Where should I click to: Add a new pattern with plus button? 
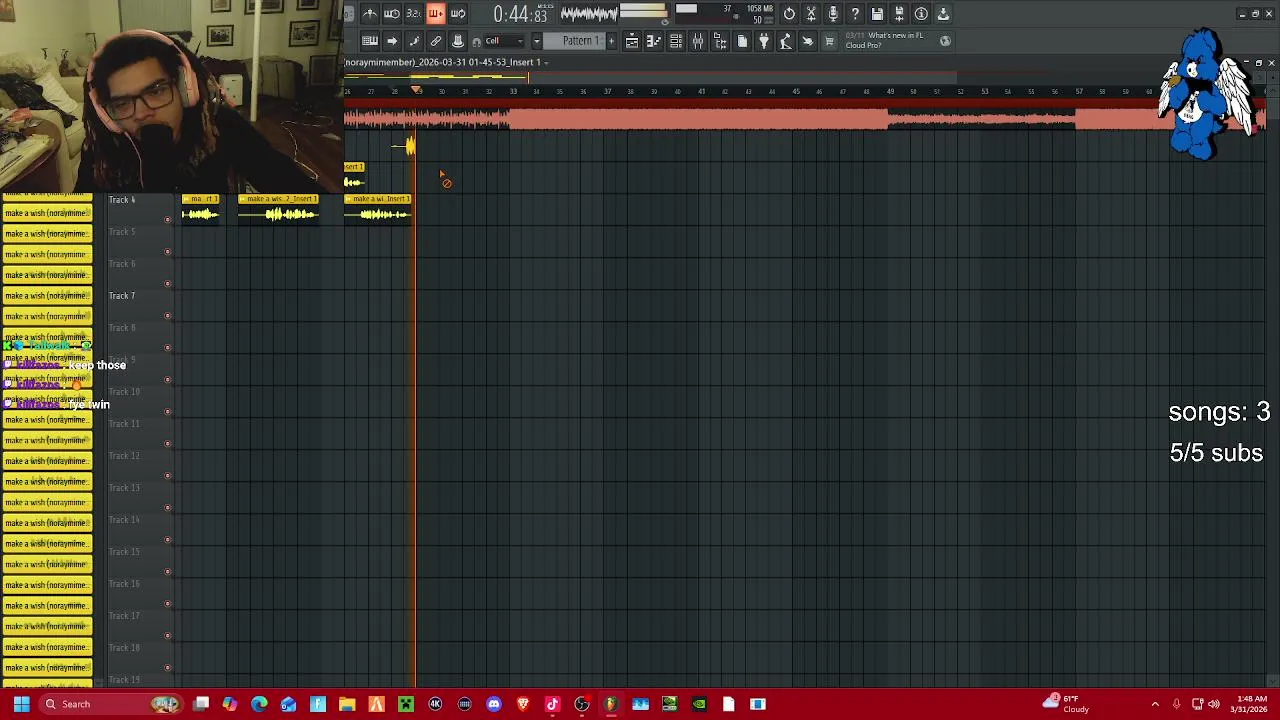coord(612,41)
